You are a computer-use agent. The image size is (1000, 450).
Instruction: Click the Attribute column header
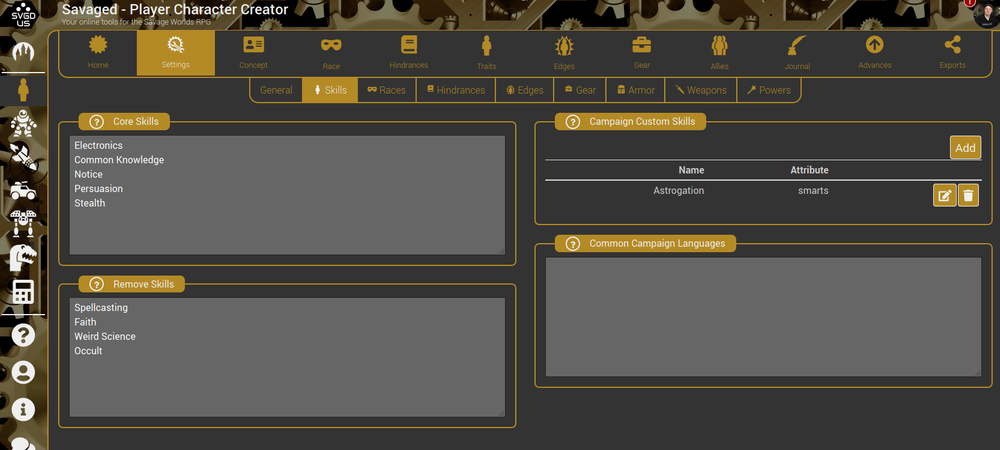[x=809, y=170]
